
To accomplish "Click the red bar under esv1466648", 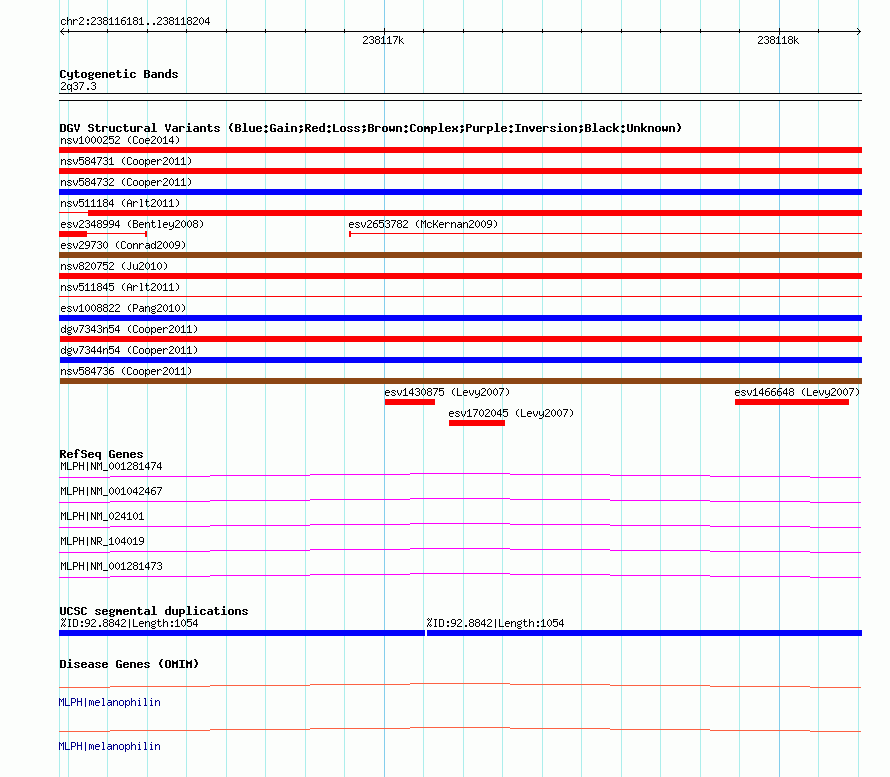I will (x=792, y=402).
